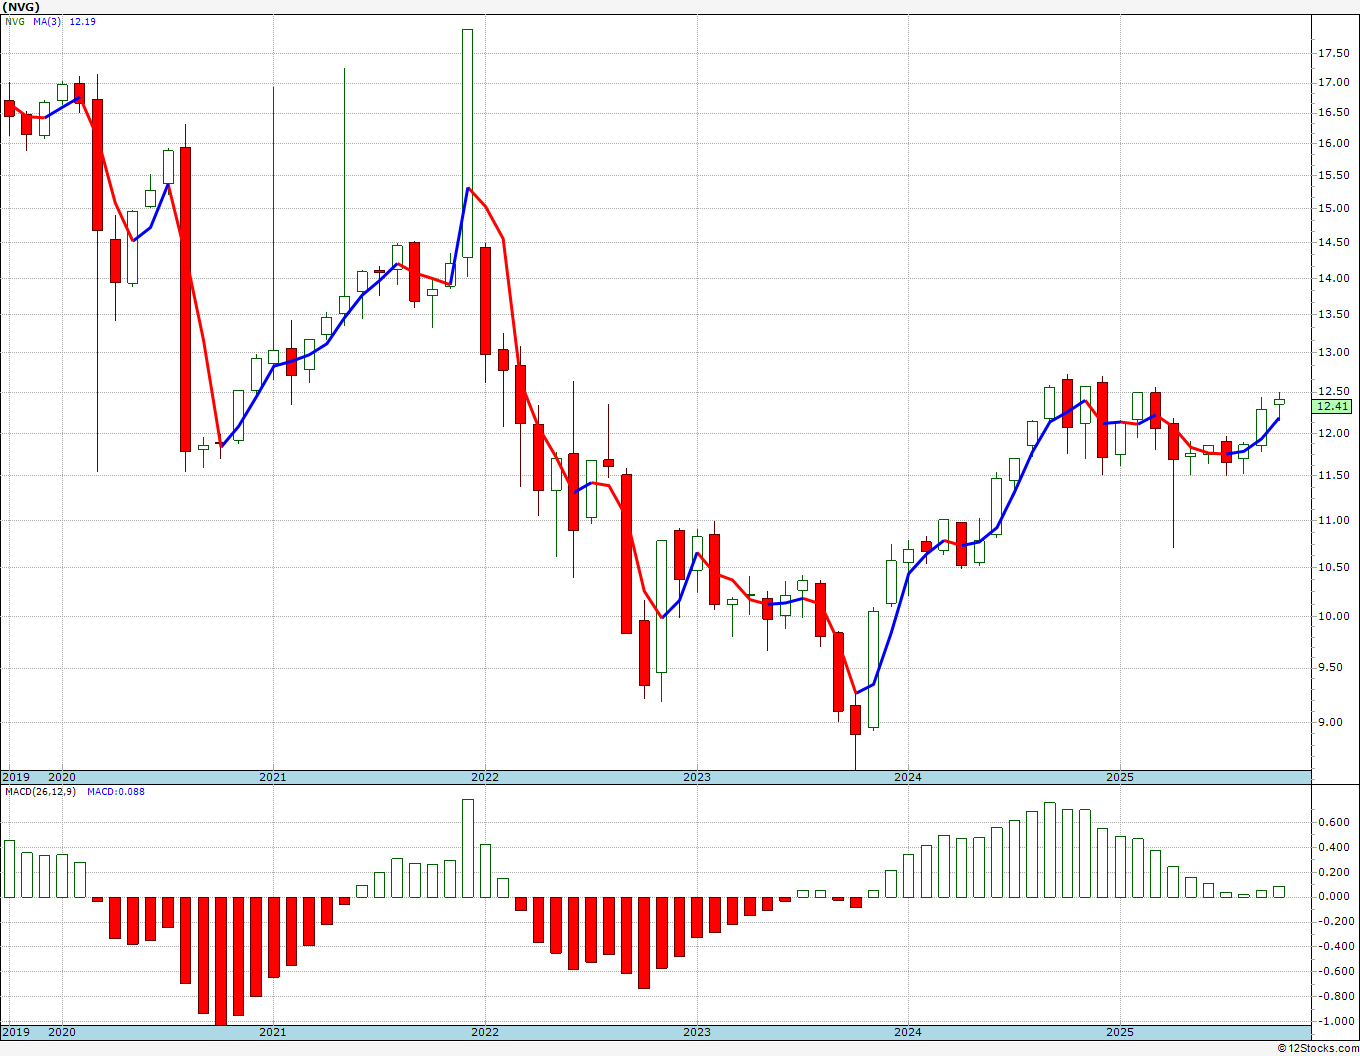The width and height of the screenshot is (1360, 1056).
Task: Select 2021 on the price chart time axis
Action: click(x=273, y=777)
